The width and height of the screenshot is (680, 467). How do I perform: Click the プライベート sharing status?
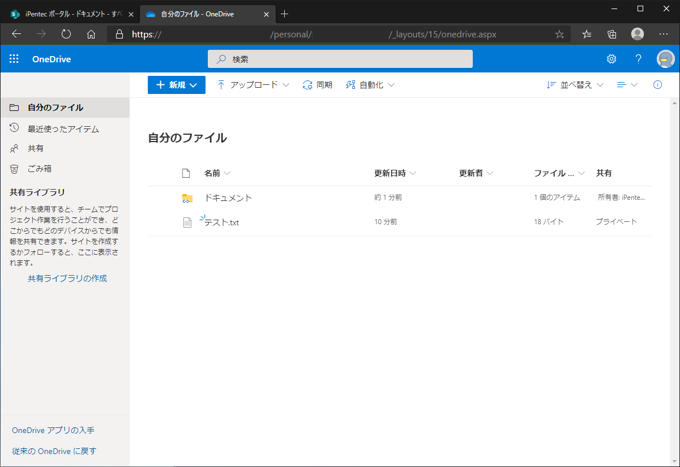point(616,222)
